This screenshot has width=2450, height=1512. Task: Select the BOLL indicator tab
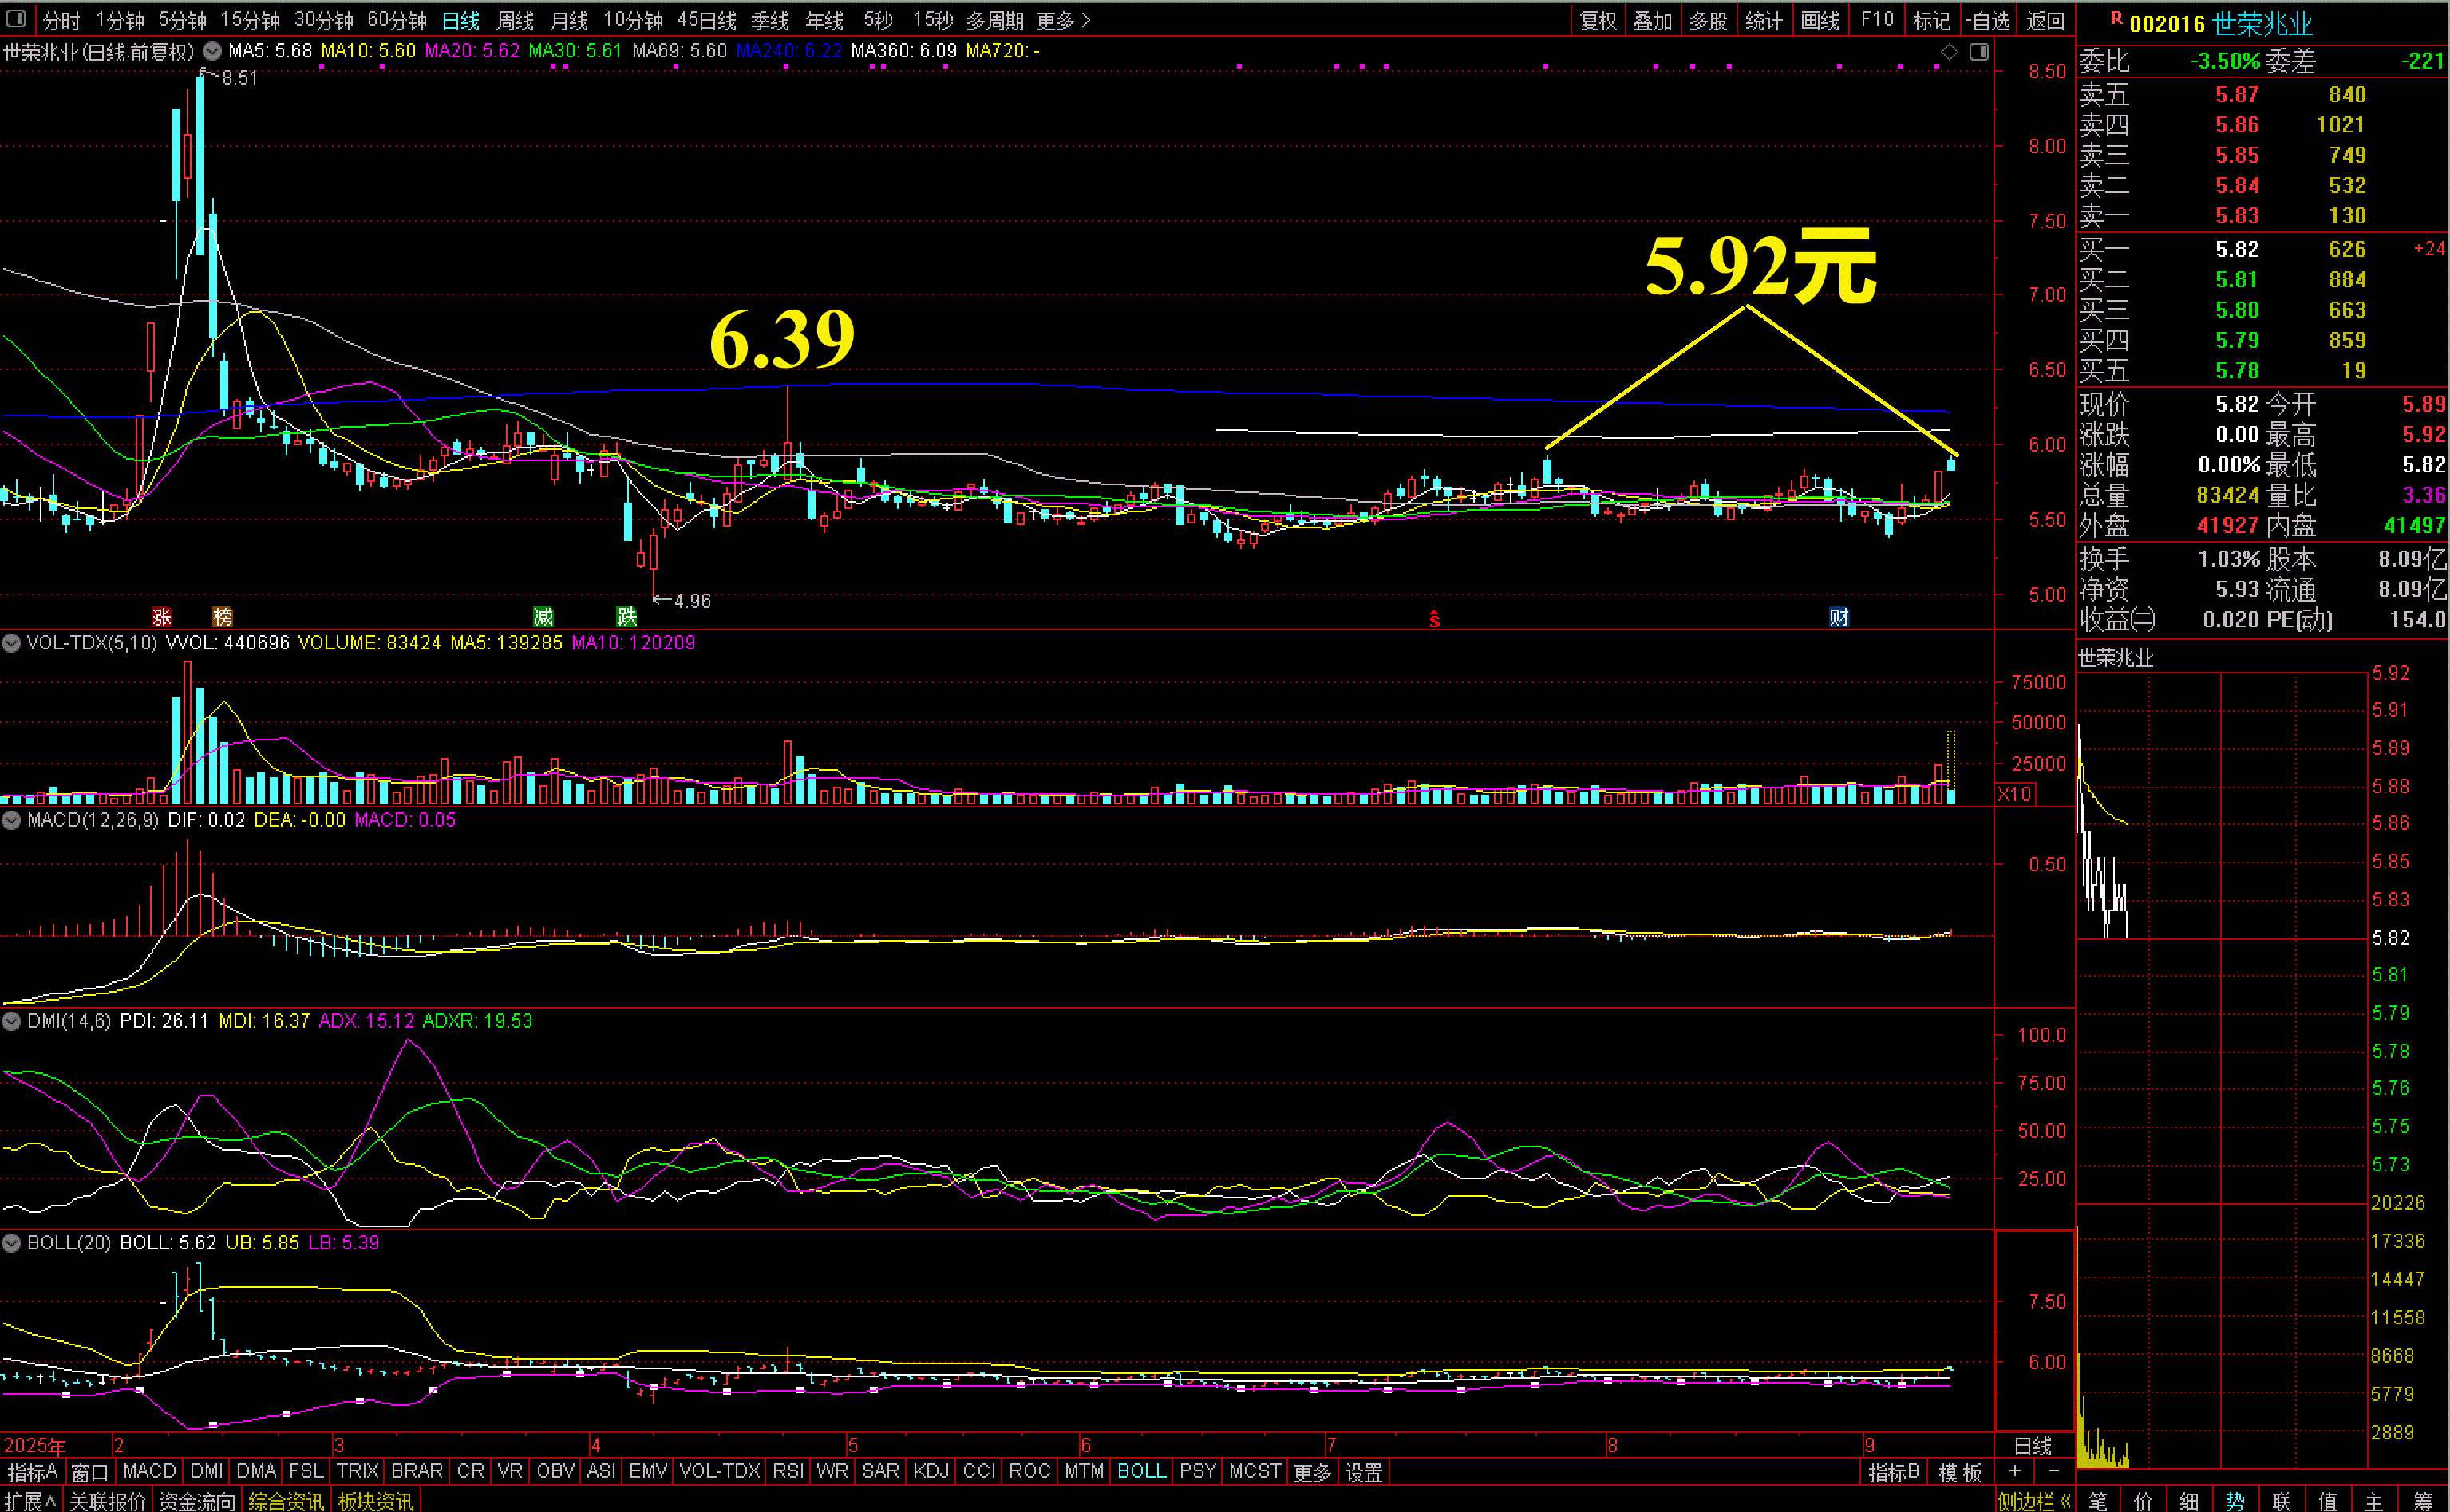tap(1141, 1471)
